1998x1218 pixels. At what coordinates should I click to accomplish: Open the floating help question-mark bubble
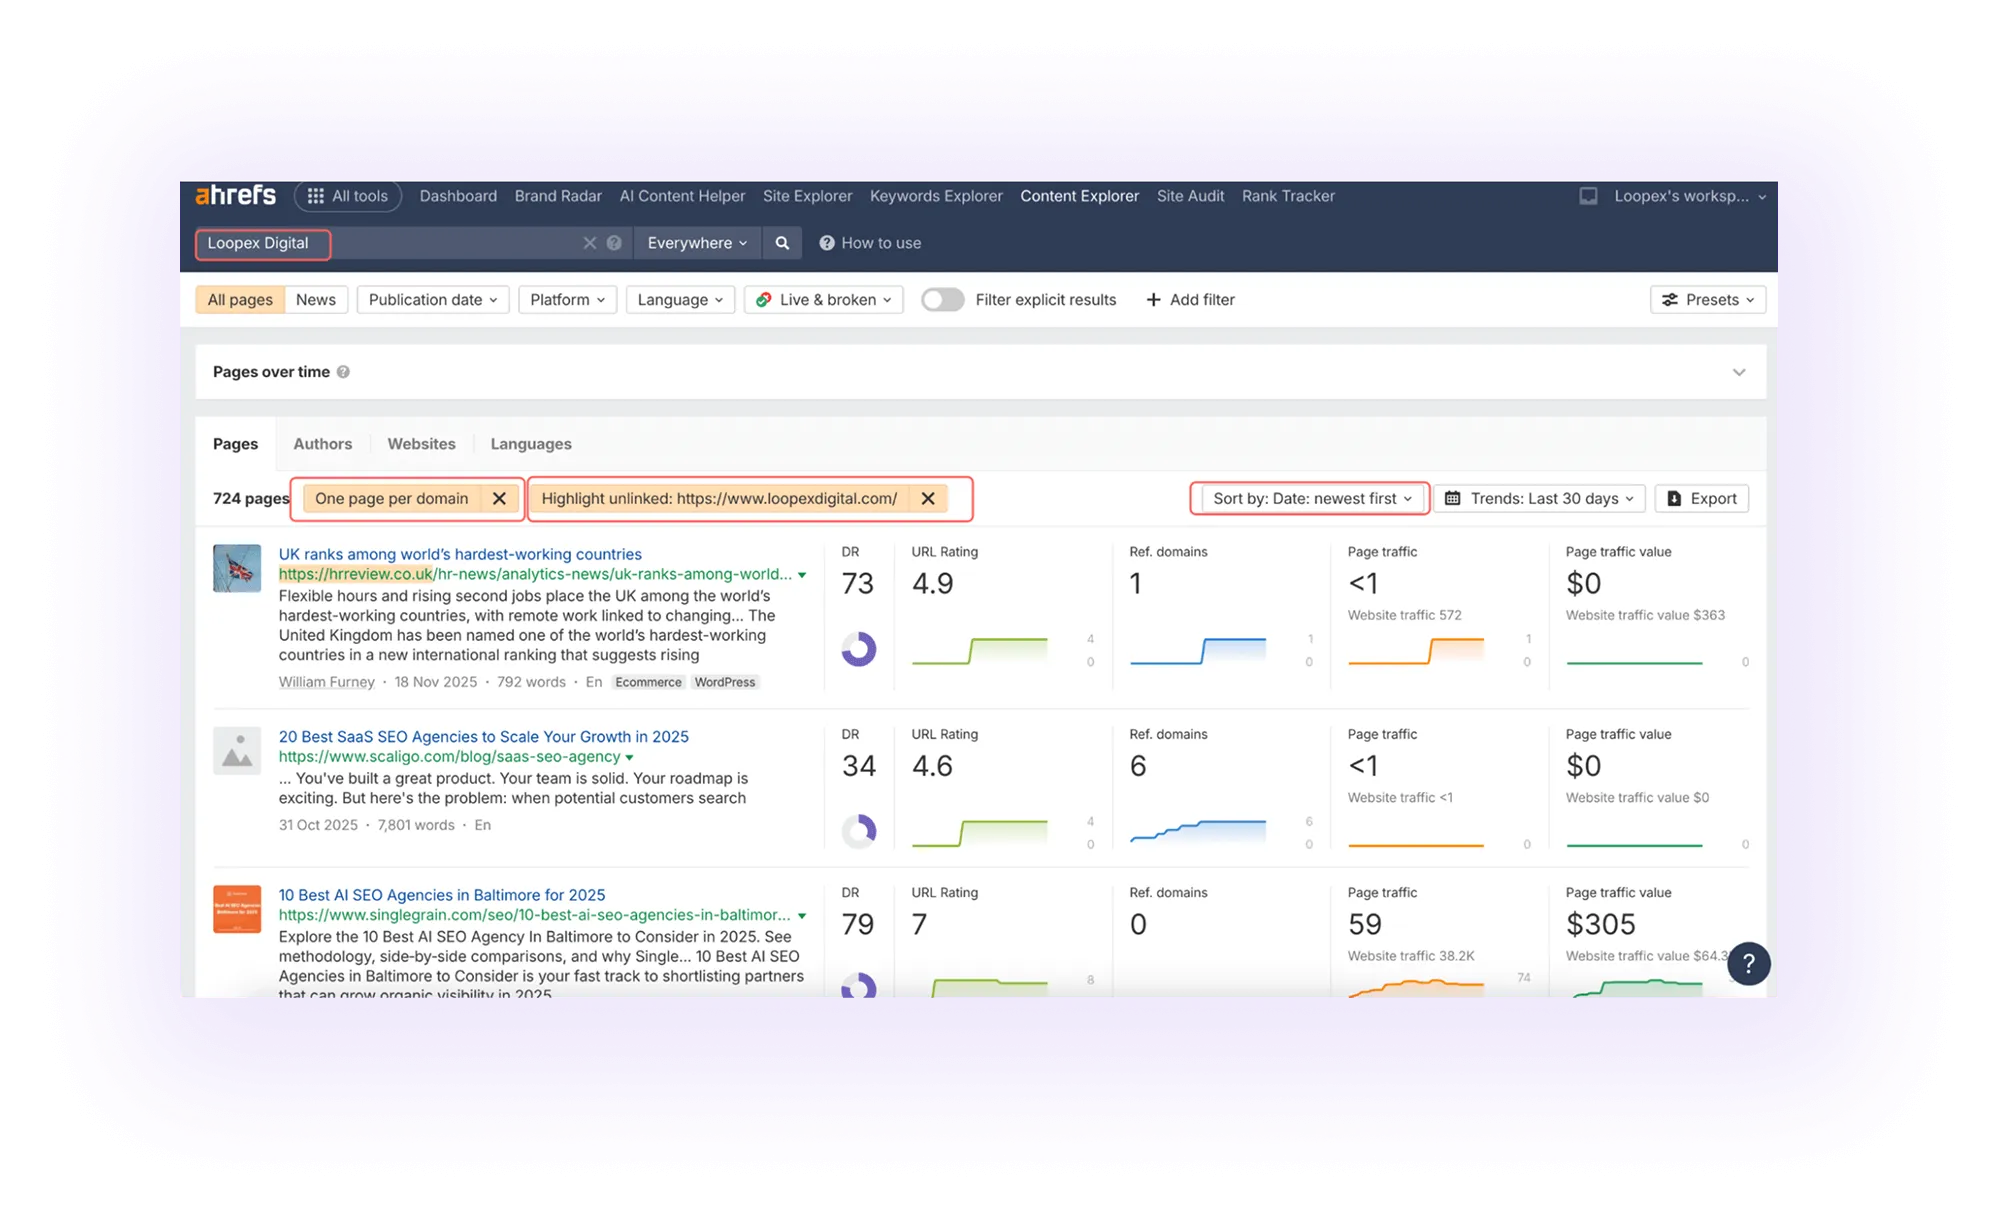(1748, 963)
